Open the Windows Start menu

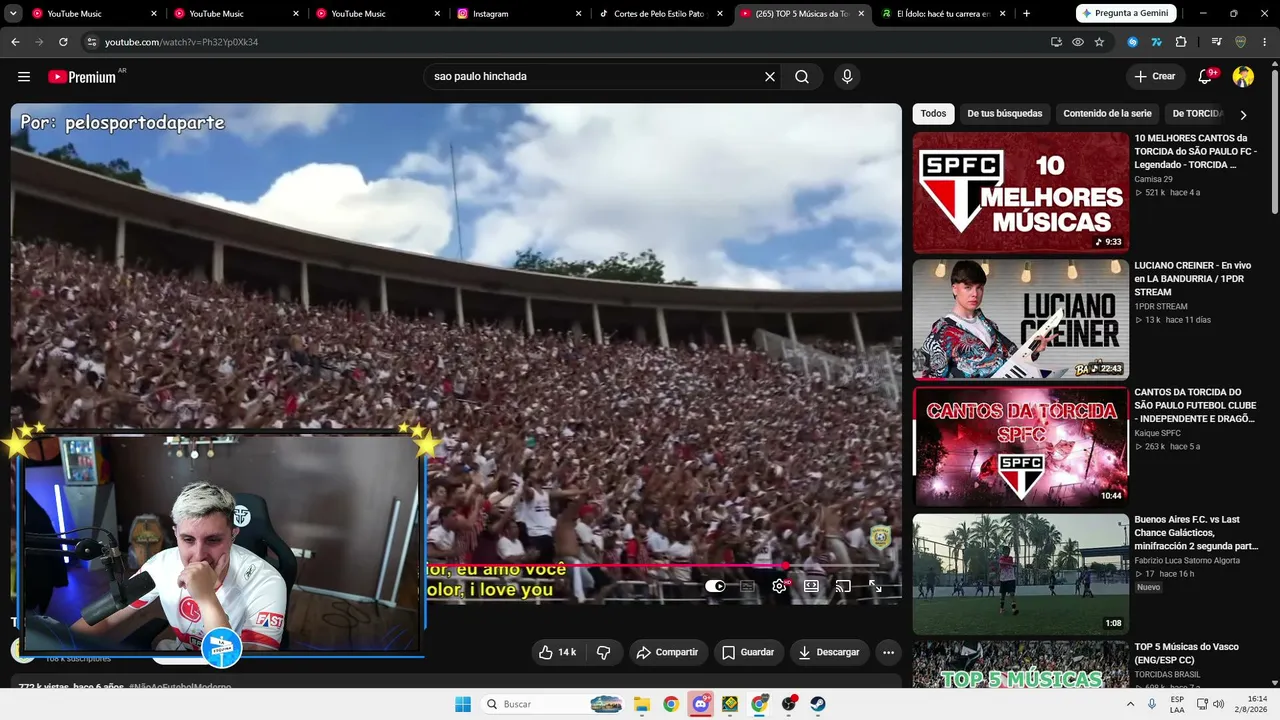(463, 704)
